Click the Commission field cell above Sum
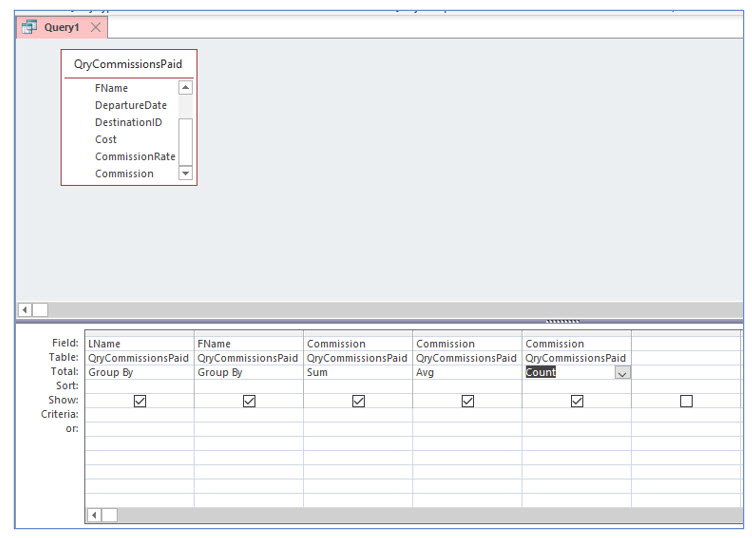Screen dimensions: 752x538 pos(358,344)
